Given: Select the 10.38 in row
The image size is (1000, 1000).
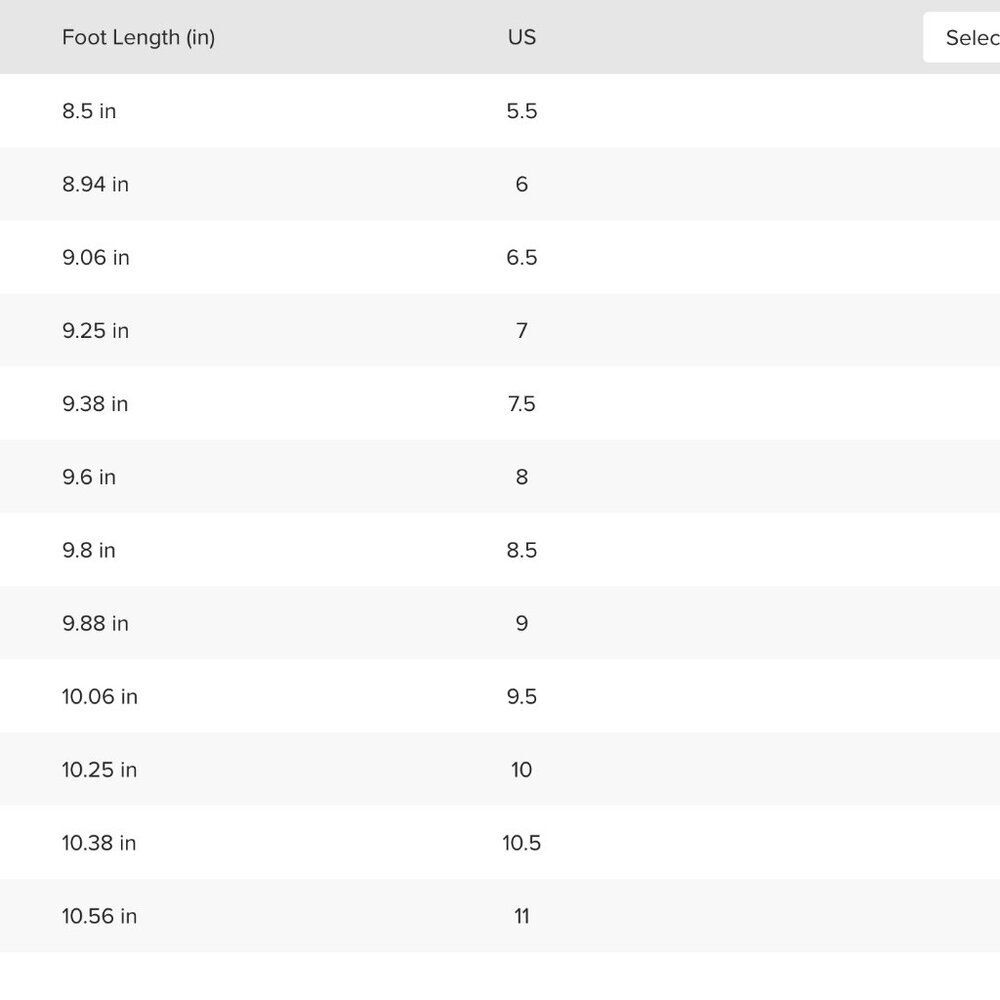Looking at the screenshot, I should click(500, 842).
